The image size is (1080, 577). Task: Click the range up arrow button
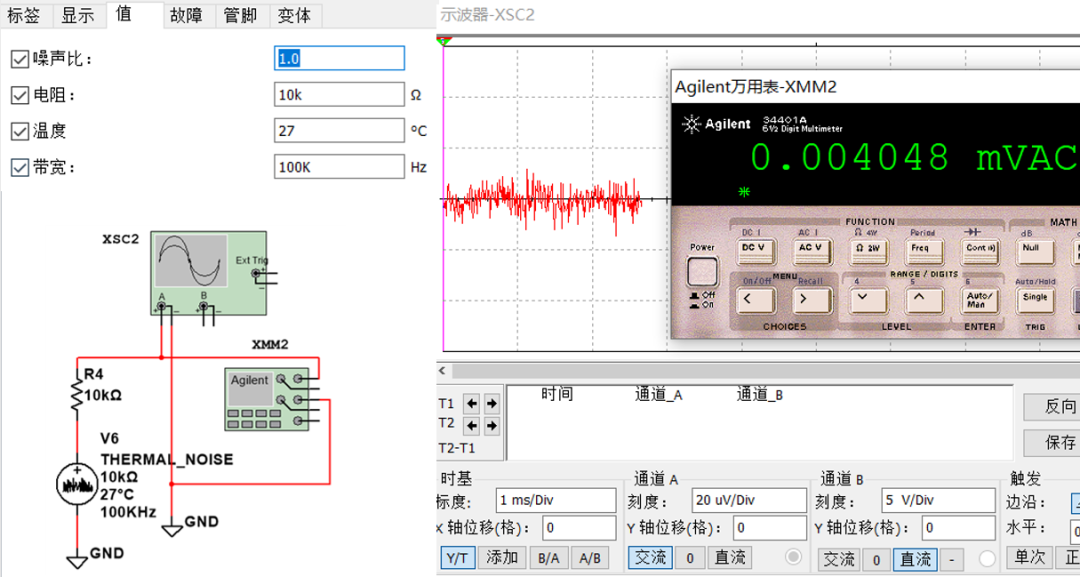coord(922,300)
